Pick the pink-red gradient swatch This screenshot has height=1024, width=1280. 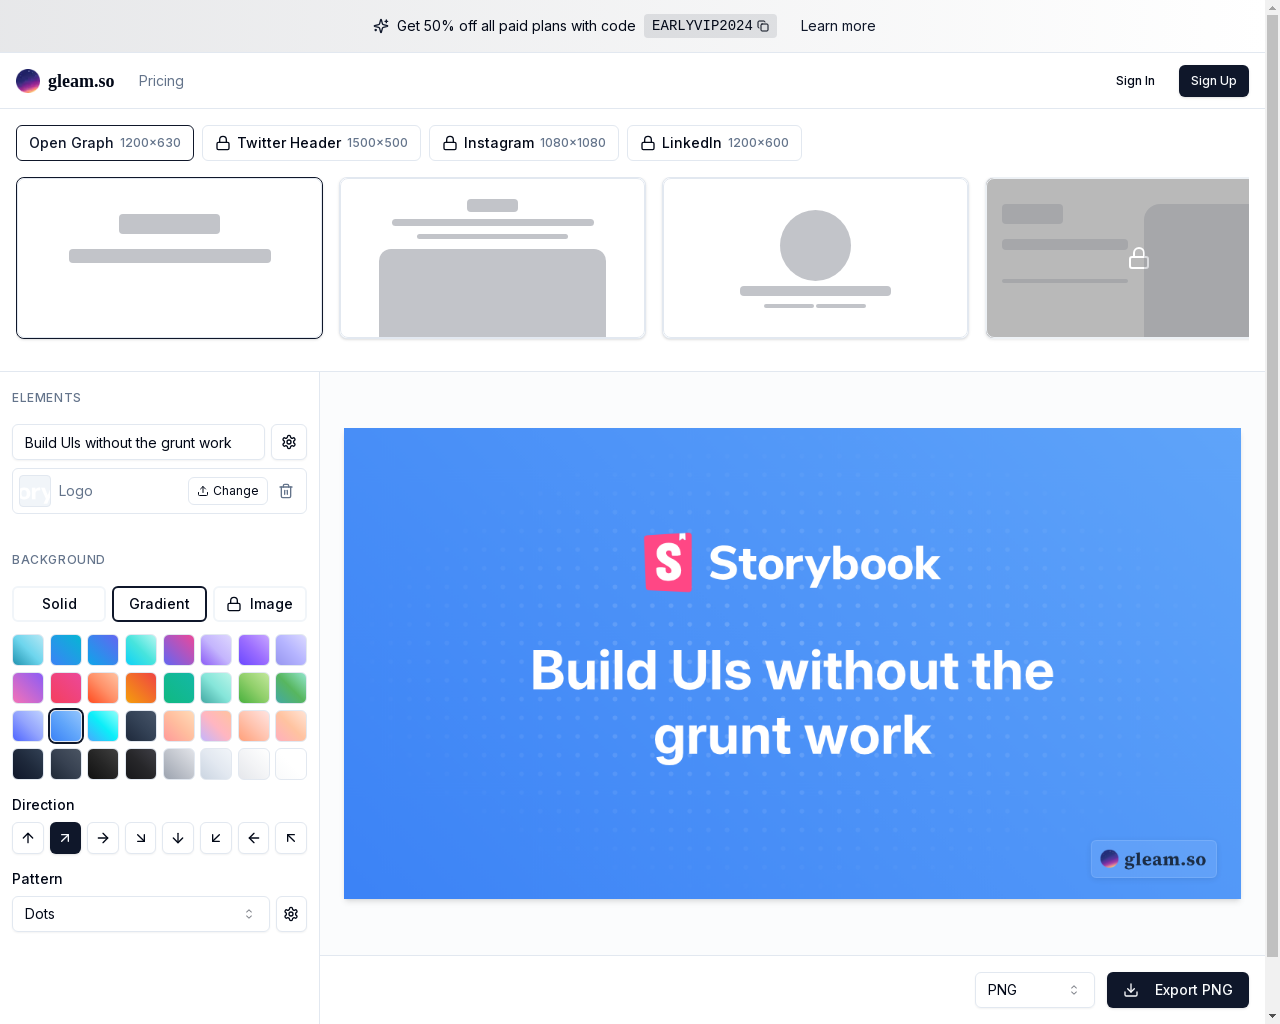pyautogui.click(x=65, y=688)
